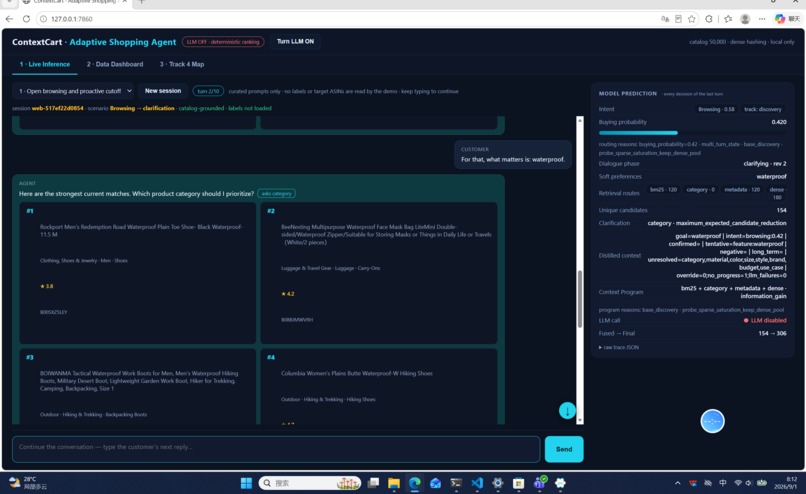View site information icon beside the address

pos(44,19)
